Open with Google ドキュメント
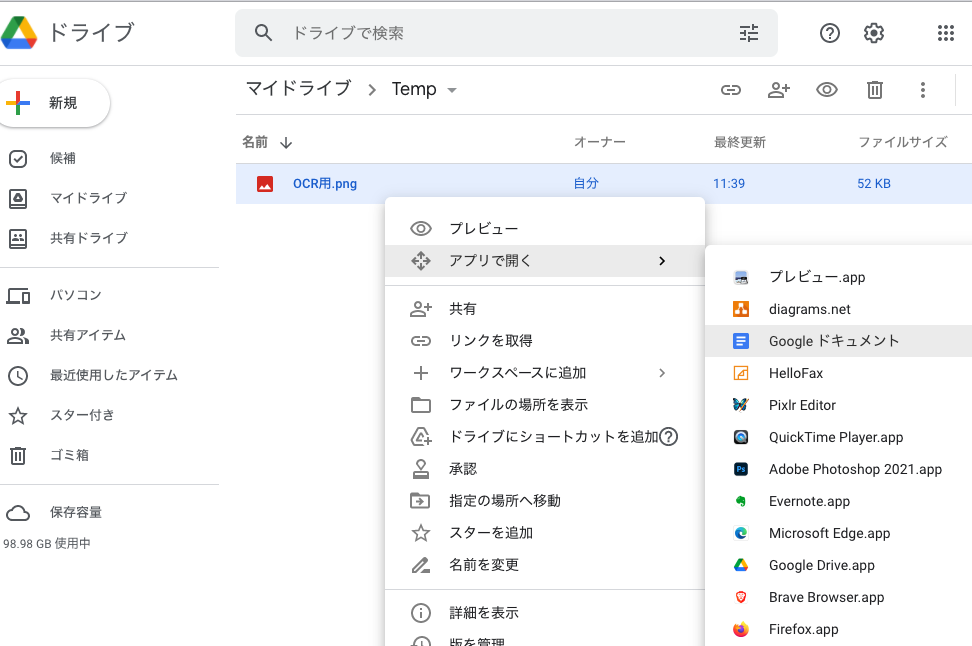This screenshot has height=646, width=972. [839, 341]
